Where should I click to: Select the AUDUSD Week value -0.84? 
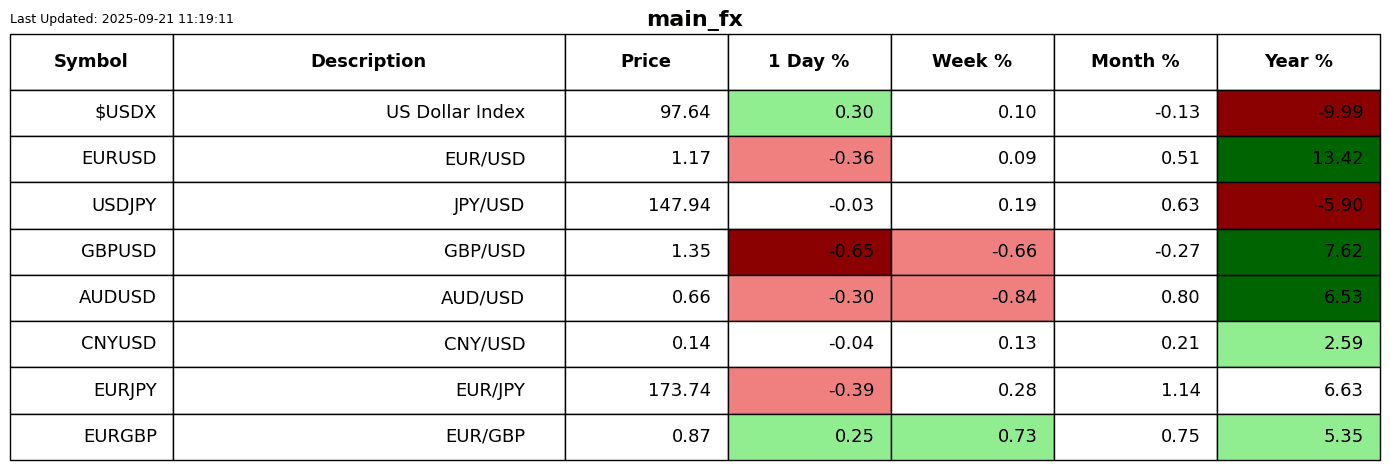click(x=972, y=298)
